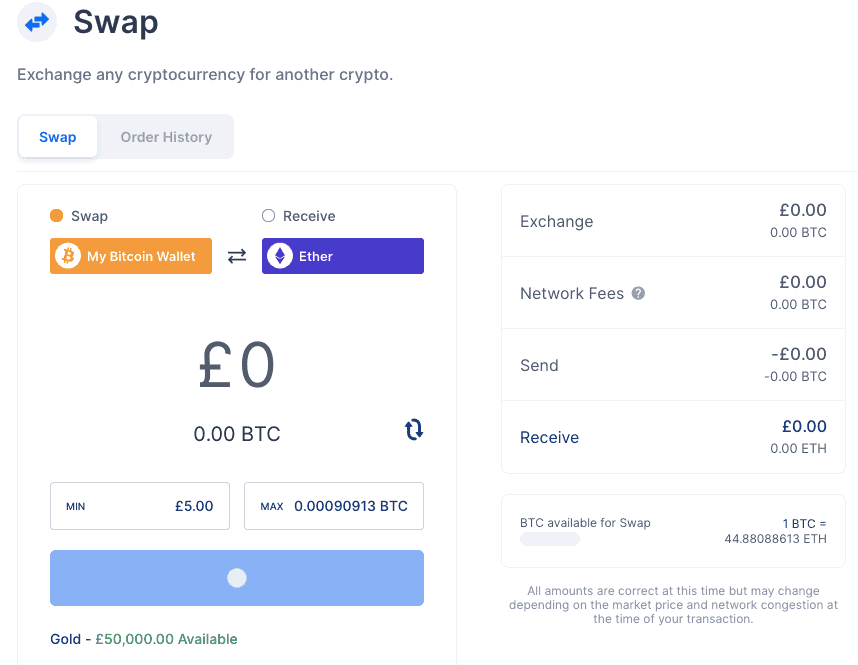Open Ether wallet selector
Image resolution: width=858 pixels, height=665 pixels.
click(x=343, y=256)
